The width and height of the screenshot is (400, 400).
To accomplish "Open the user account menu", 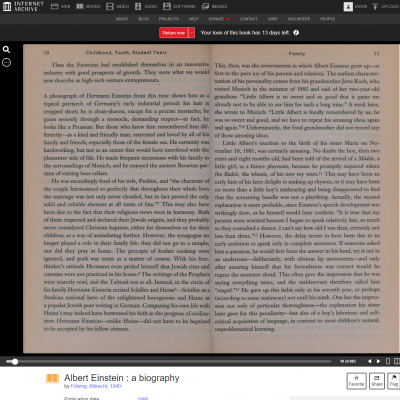I will 355,6.
